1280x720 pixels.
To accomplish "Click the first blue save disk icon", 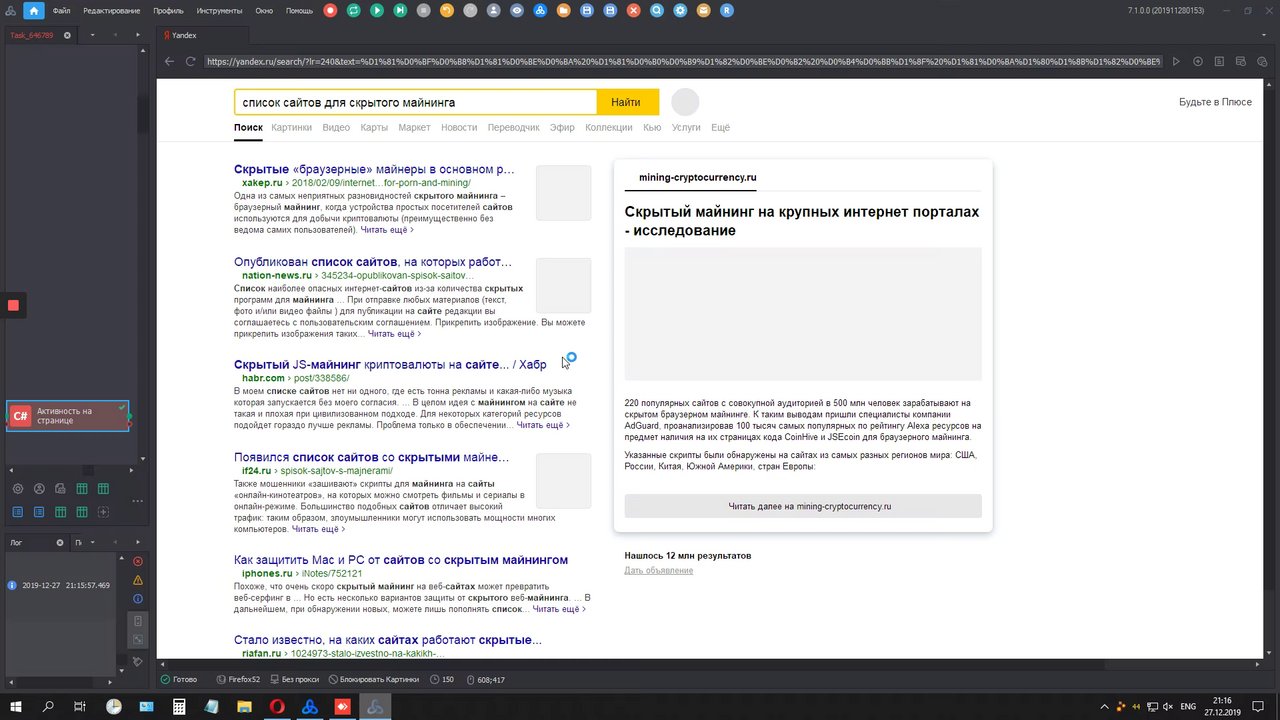I will pyautogui.click(x=587, y=11).
